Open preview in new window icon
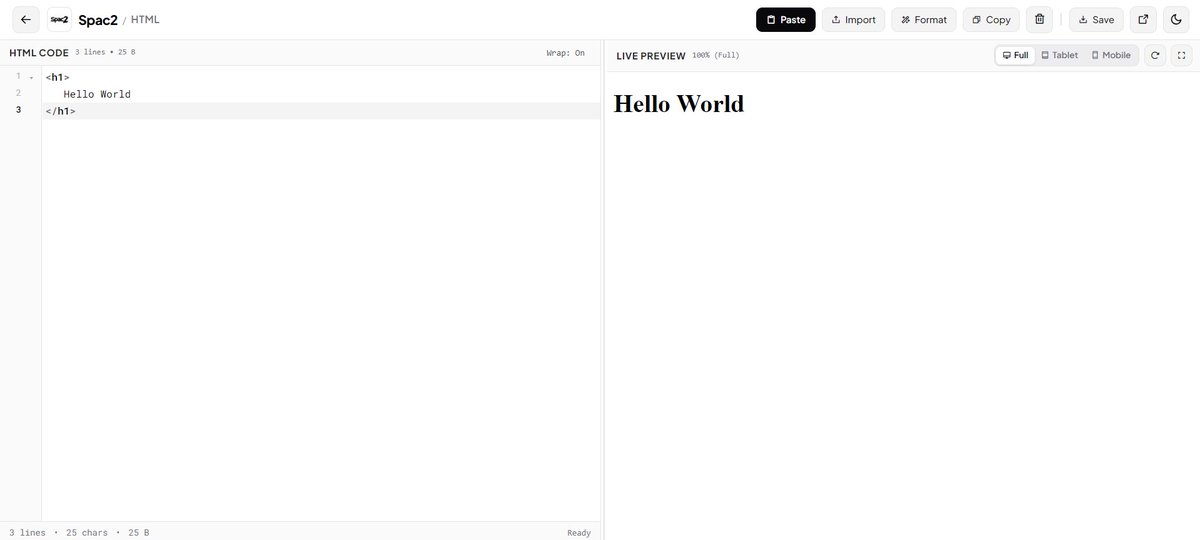 [1143, 19]
